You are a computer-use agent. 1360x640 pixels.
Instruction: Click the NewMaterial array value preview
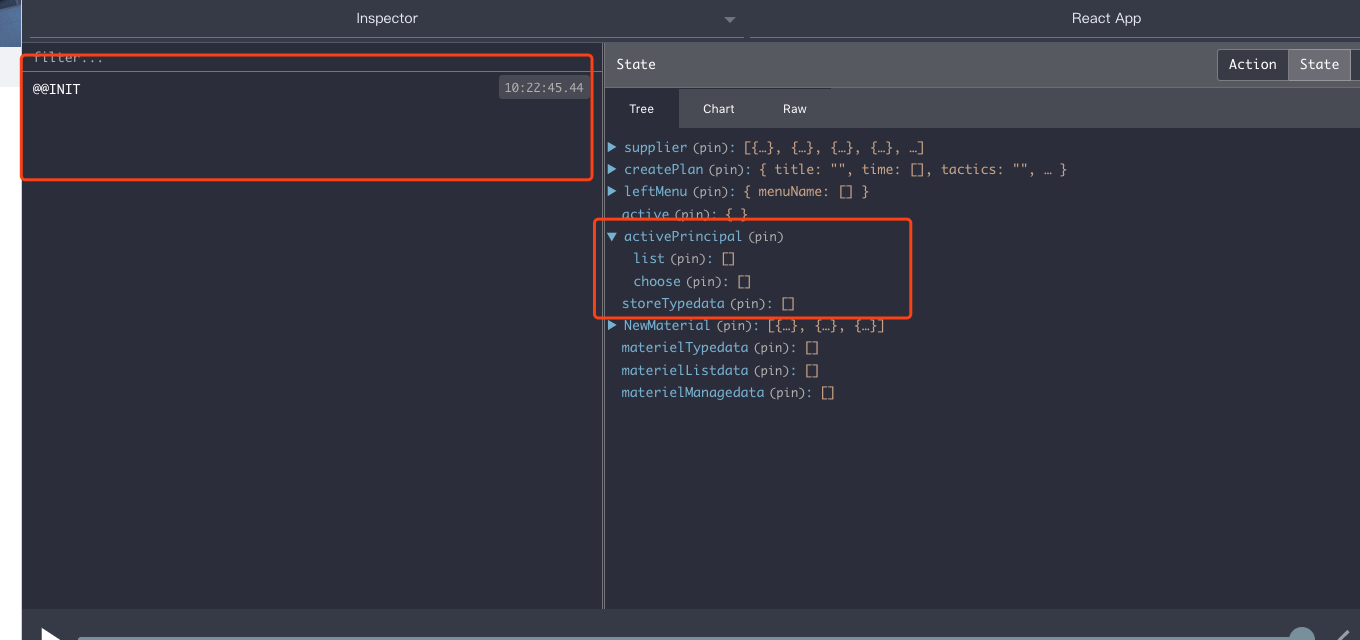825,326
